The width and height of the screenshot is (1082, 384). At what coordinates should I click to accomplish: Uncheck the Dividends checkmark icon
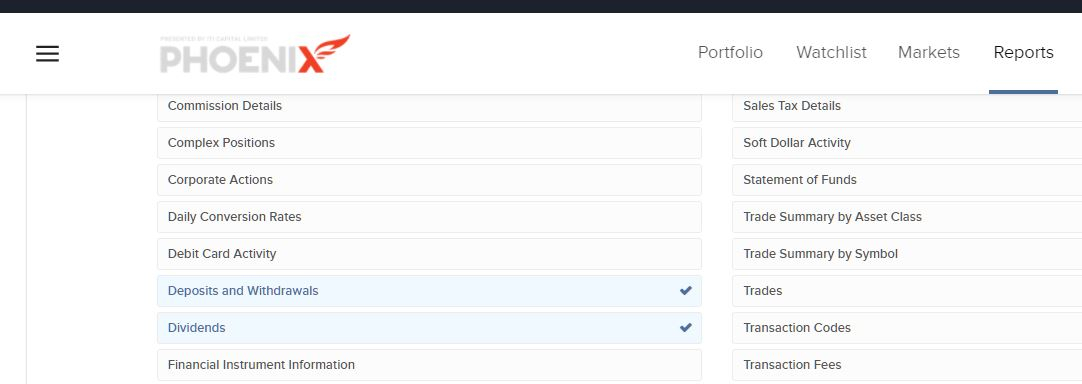click(x=685, y=327)
